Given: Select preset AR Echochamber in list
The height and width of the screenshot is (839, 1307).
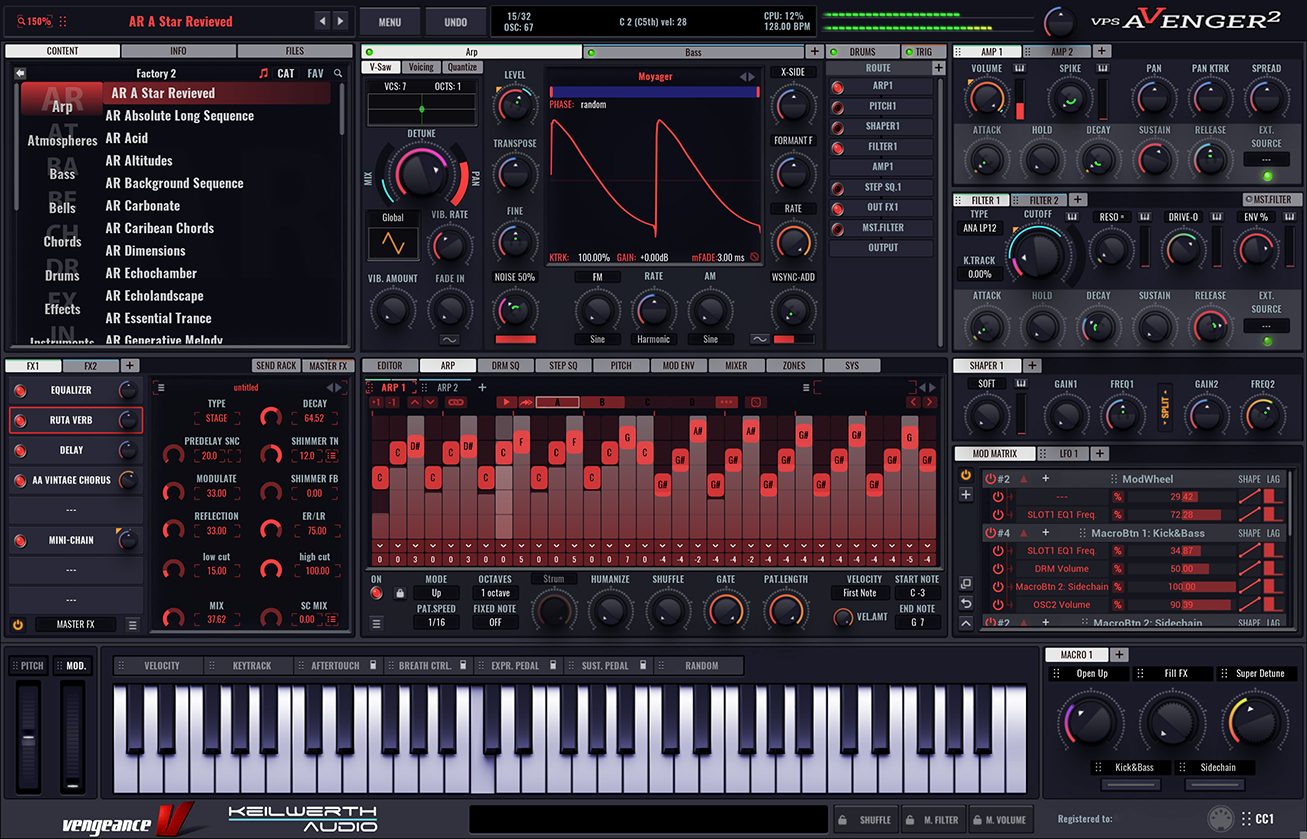Looking at the screenshot, I should pyautogui.click(x=151, y=273).
